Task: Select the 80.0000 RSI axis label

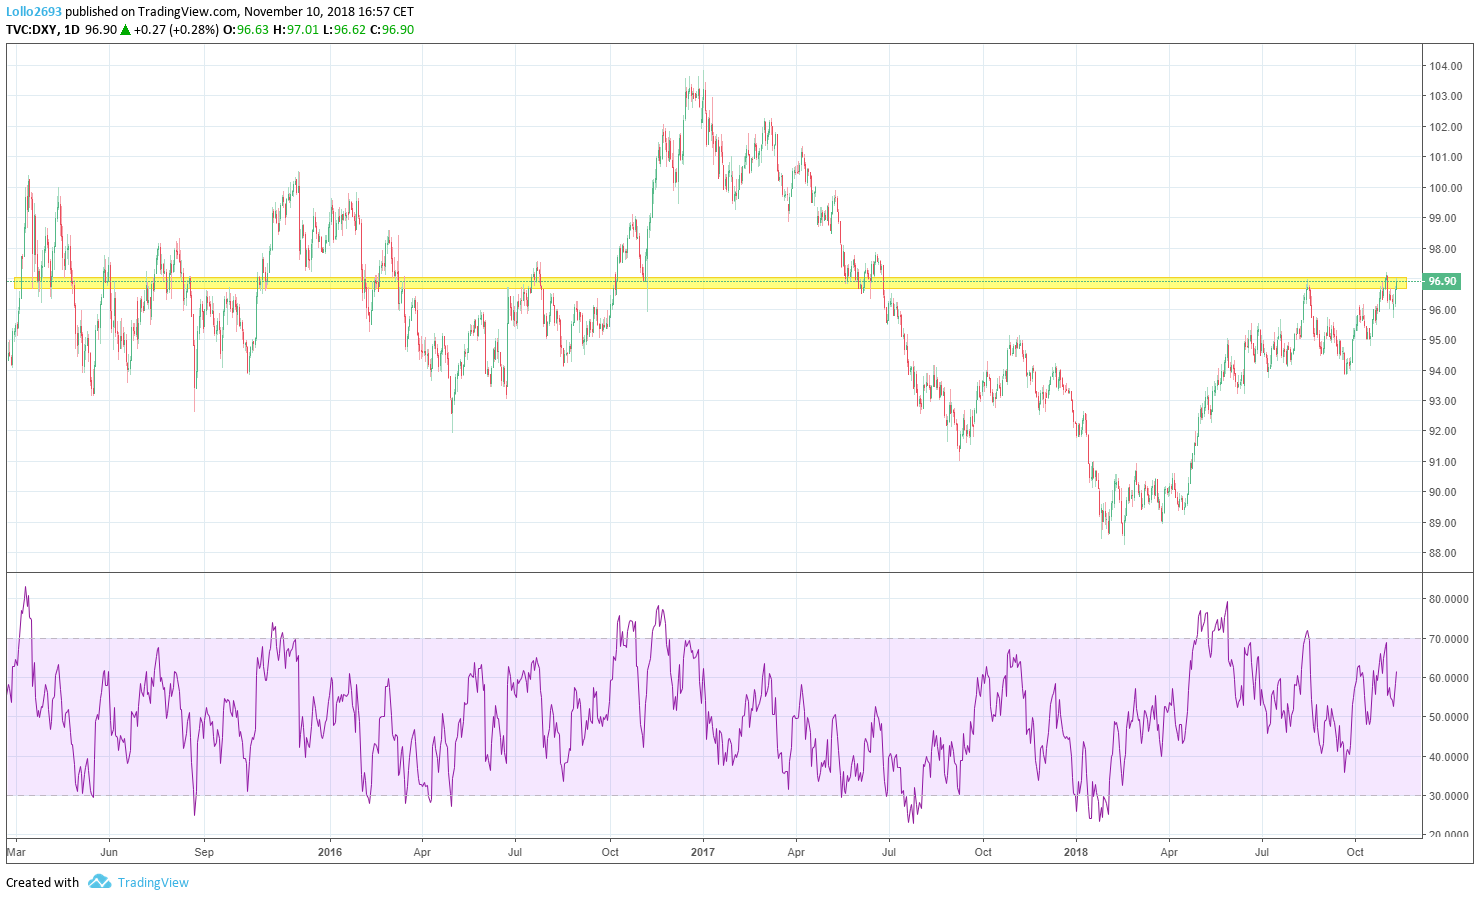Action: tap(1449, 599)
